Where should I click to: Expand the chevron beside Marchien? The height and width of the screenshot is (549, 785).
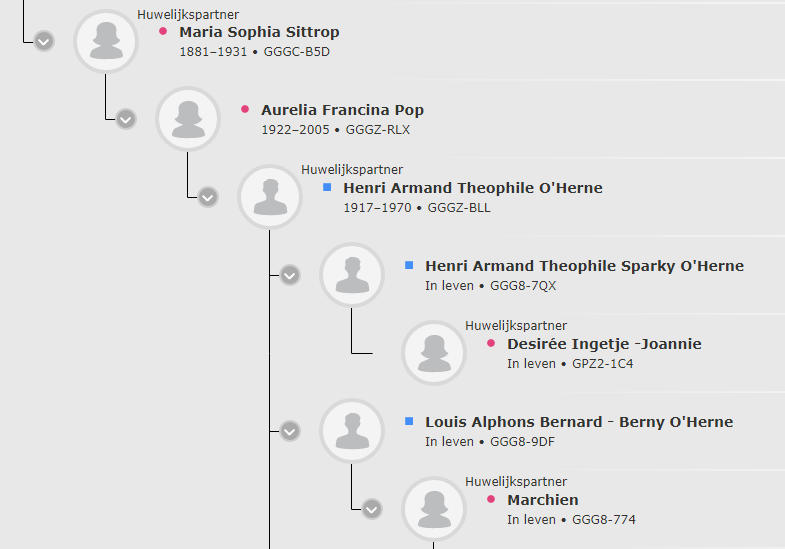(x=372, y=509)
